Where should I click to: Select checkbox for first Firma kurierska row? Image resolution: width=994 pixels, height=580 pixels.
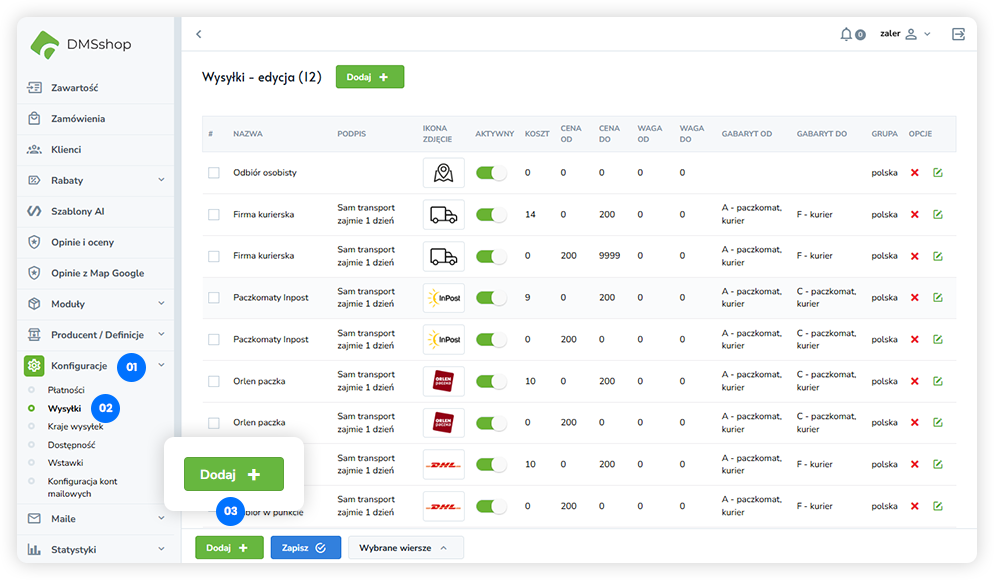click(x=213, y=215)
